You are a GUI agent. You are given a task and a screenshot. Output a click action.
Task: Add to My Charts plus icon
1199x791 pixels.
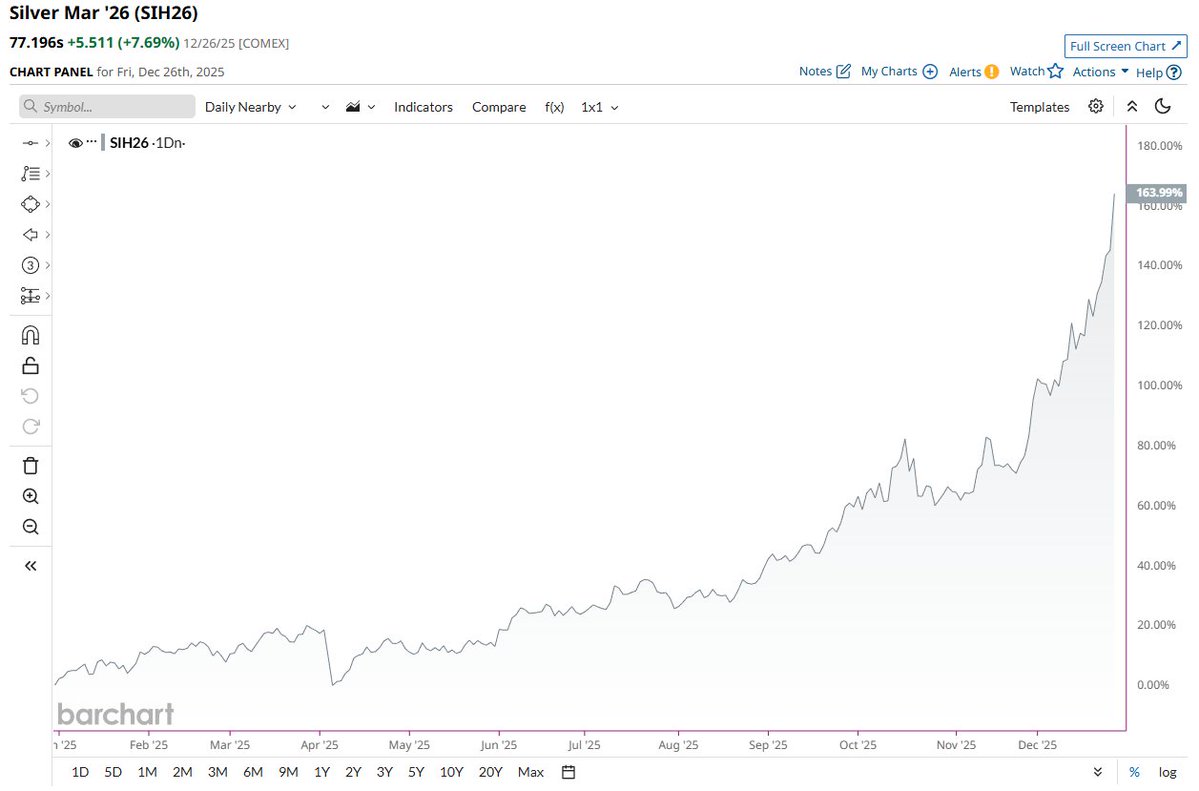point(930,71)
